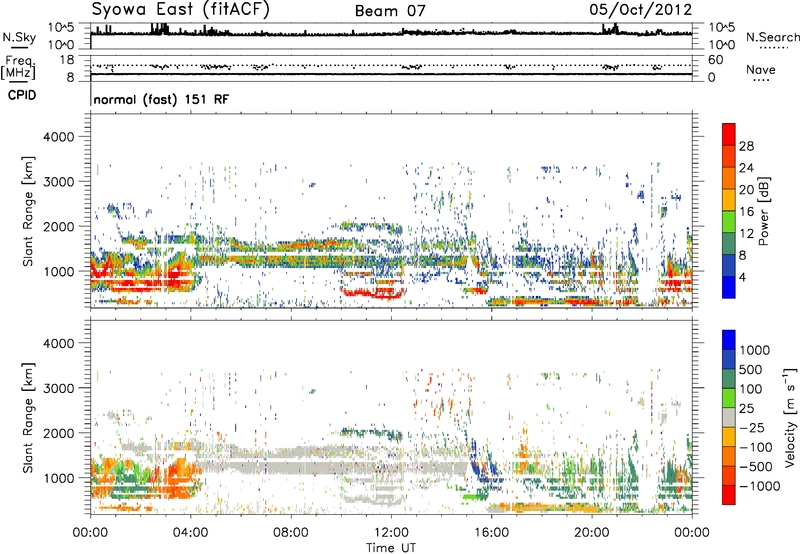Click the Power panel "Slant Range [km]" label

click(28, 211)
